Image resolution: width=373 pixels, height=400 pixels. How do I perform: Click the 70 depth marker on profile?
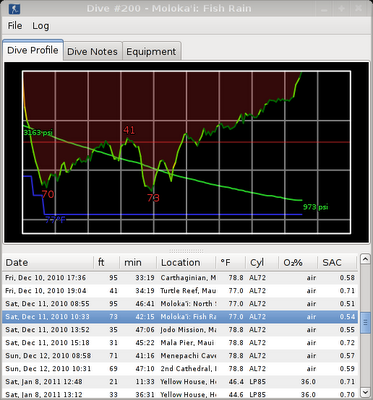(48, 194)
